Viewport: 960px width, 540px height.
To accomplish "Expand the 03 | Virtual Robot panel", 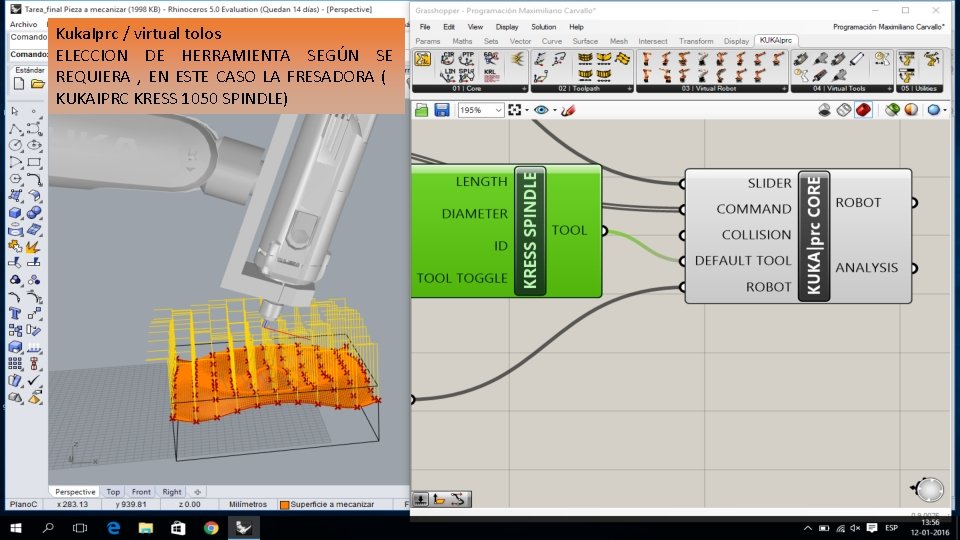I will pos(784,89).
